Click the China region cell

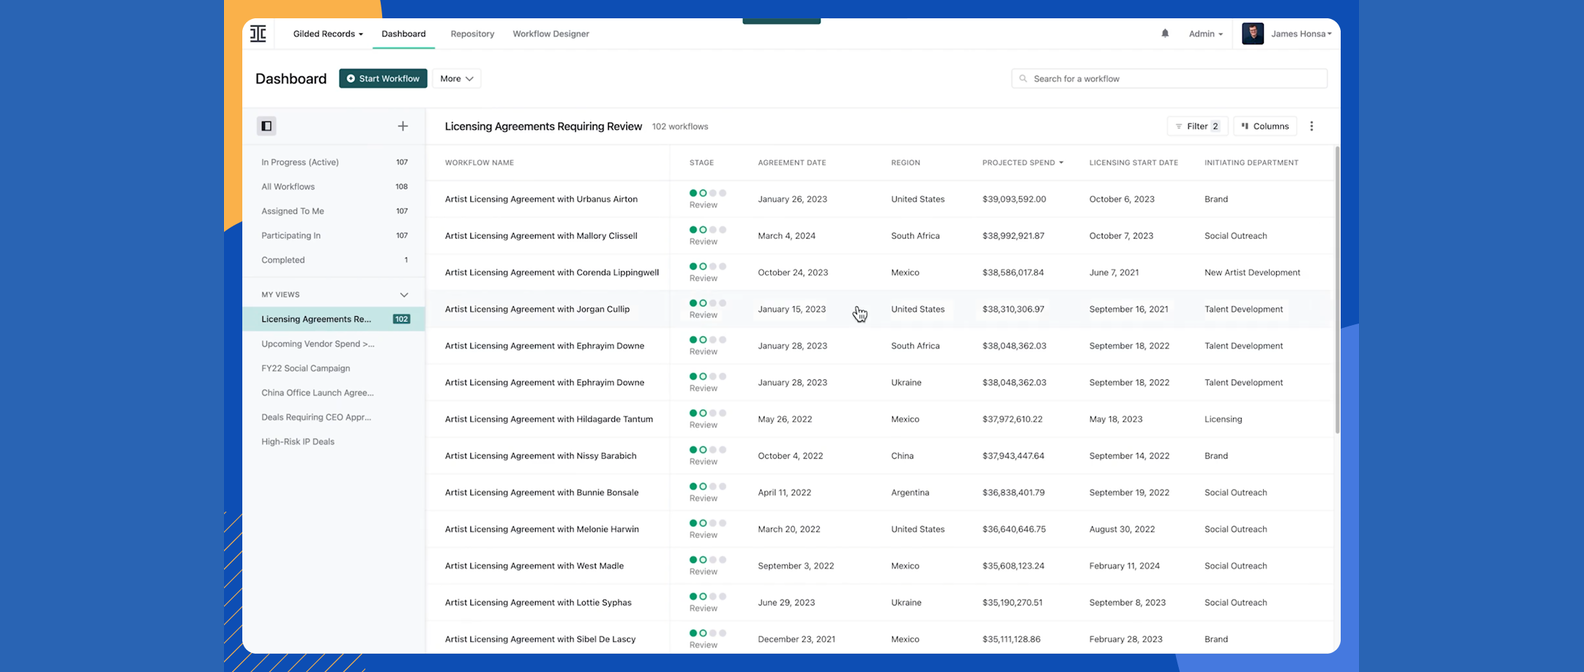click(902, 456)
